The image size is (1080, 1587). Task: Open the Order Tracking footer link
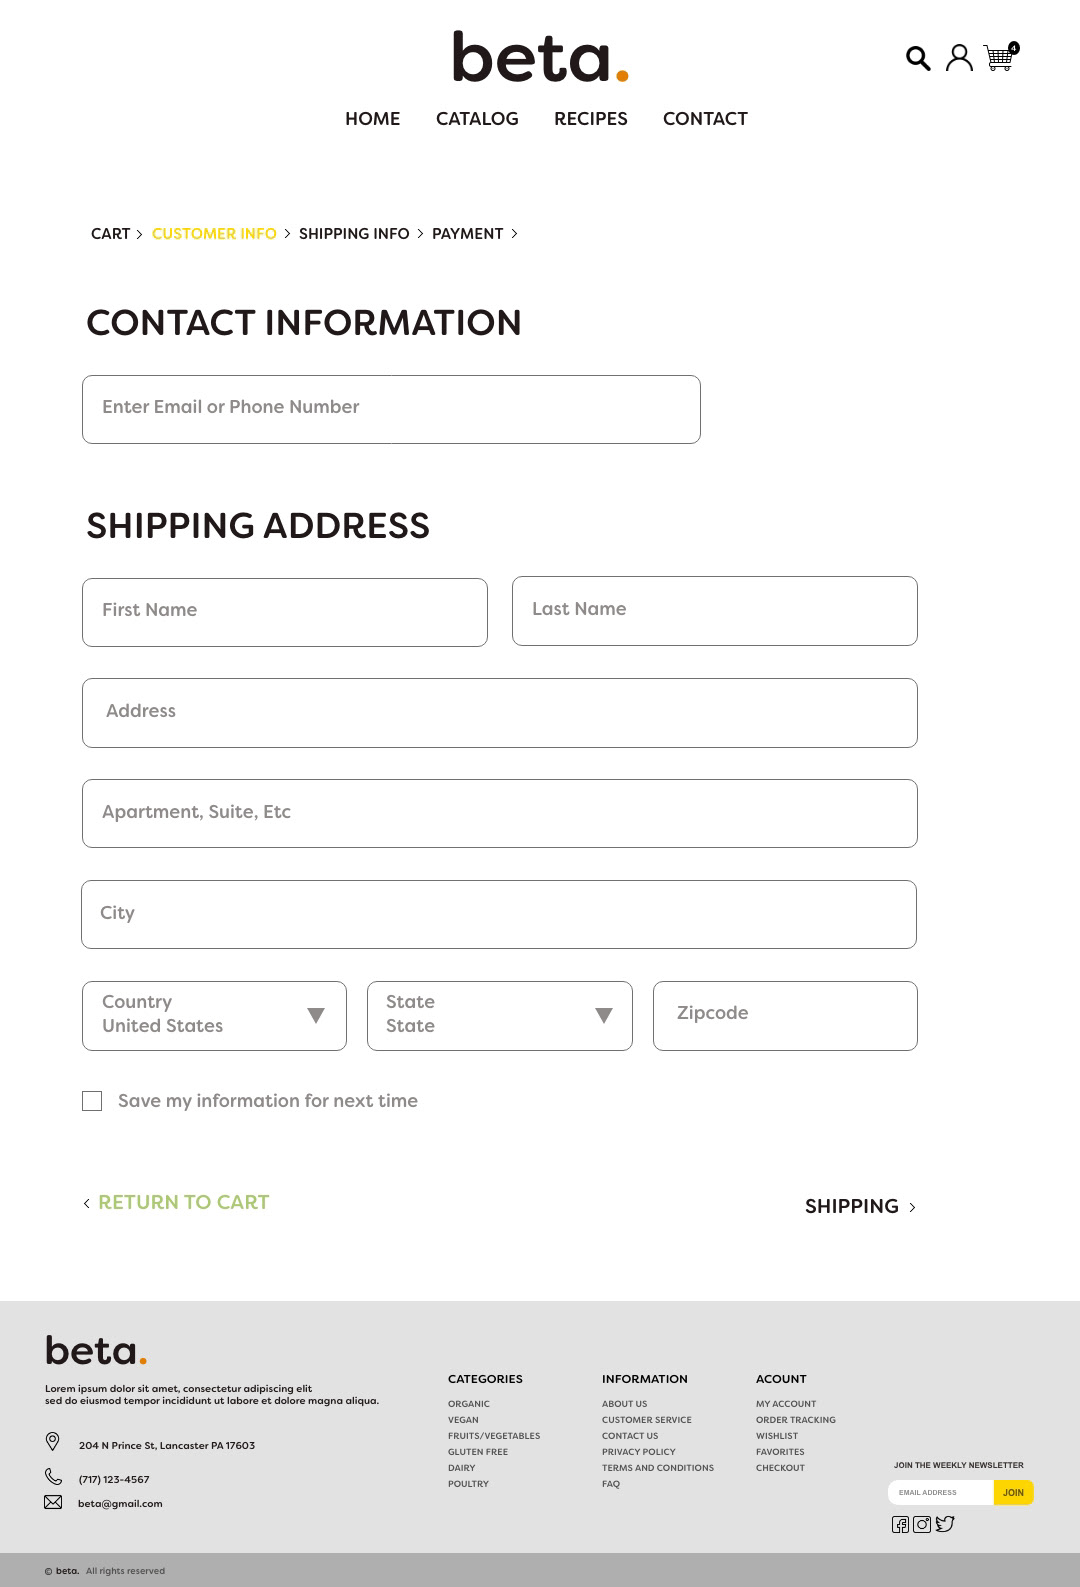795,1420
